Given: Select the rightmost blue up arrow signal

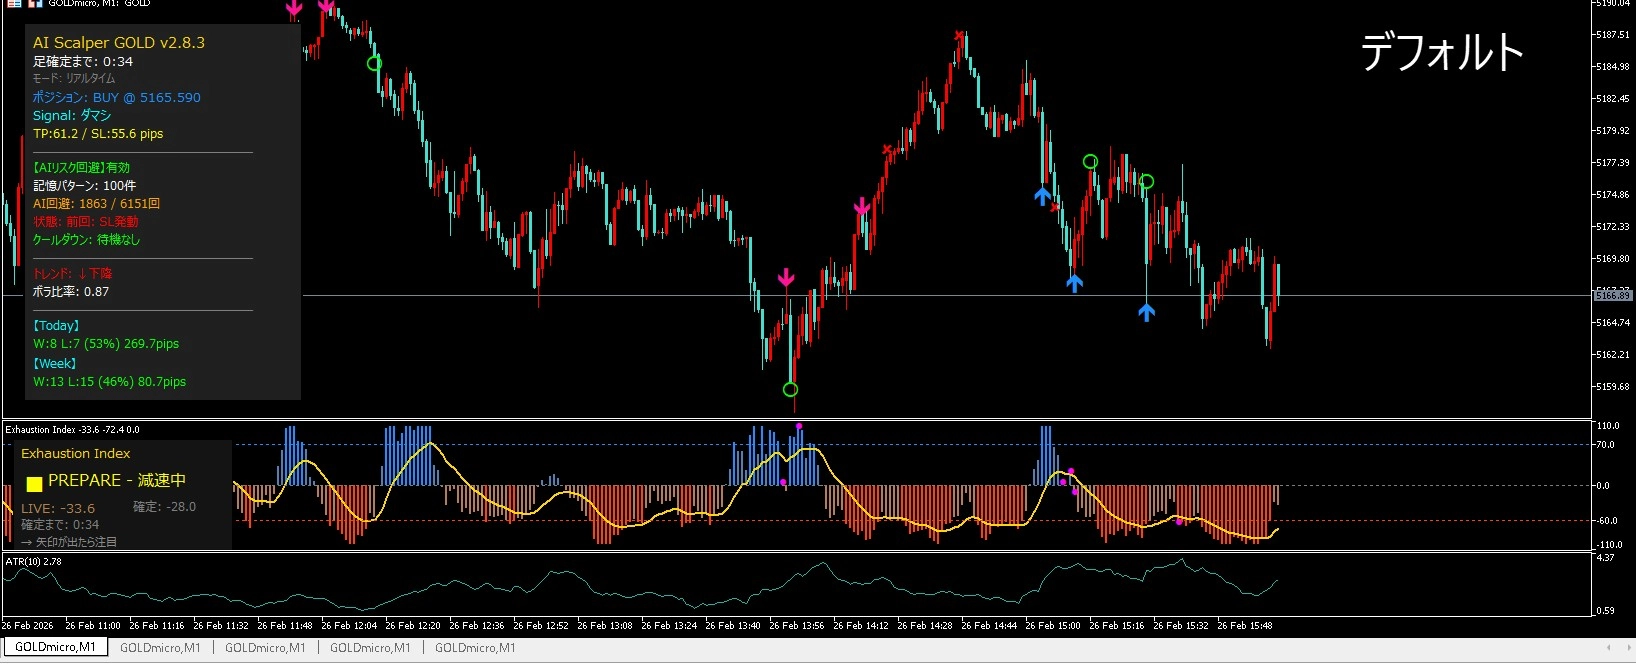Looking at the screenshot, I should (1146, 312).
